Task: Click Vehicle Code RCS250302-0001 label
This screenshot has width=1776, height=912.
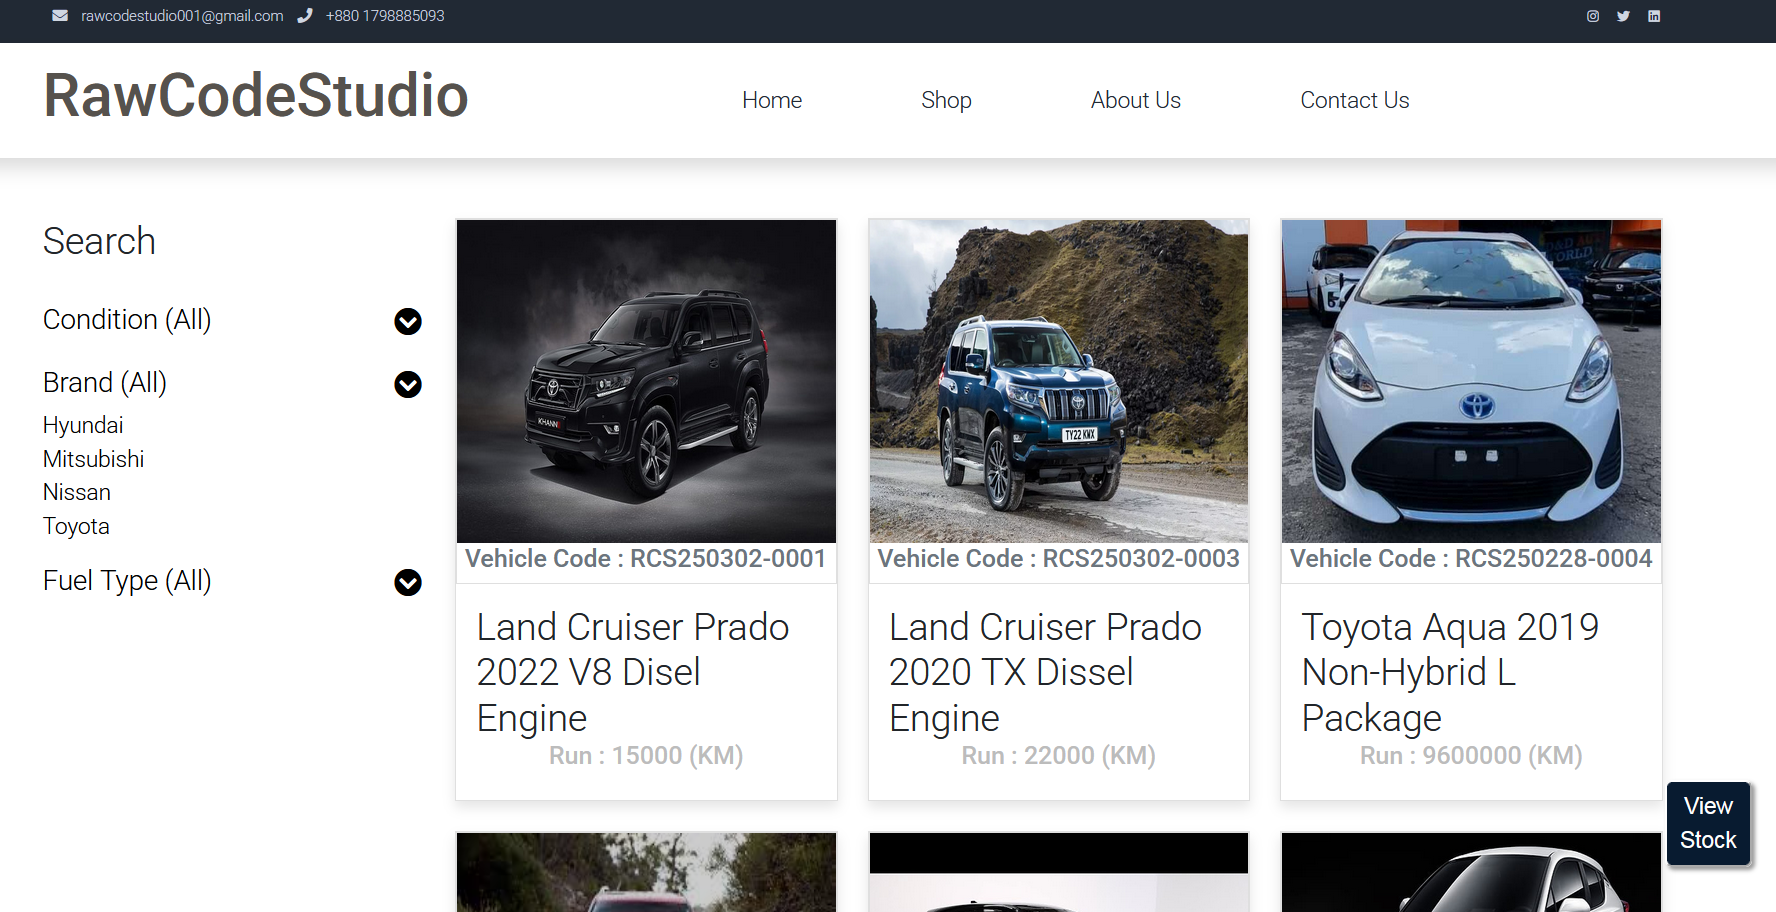Action: coord(646,559)
